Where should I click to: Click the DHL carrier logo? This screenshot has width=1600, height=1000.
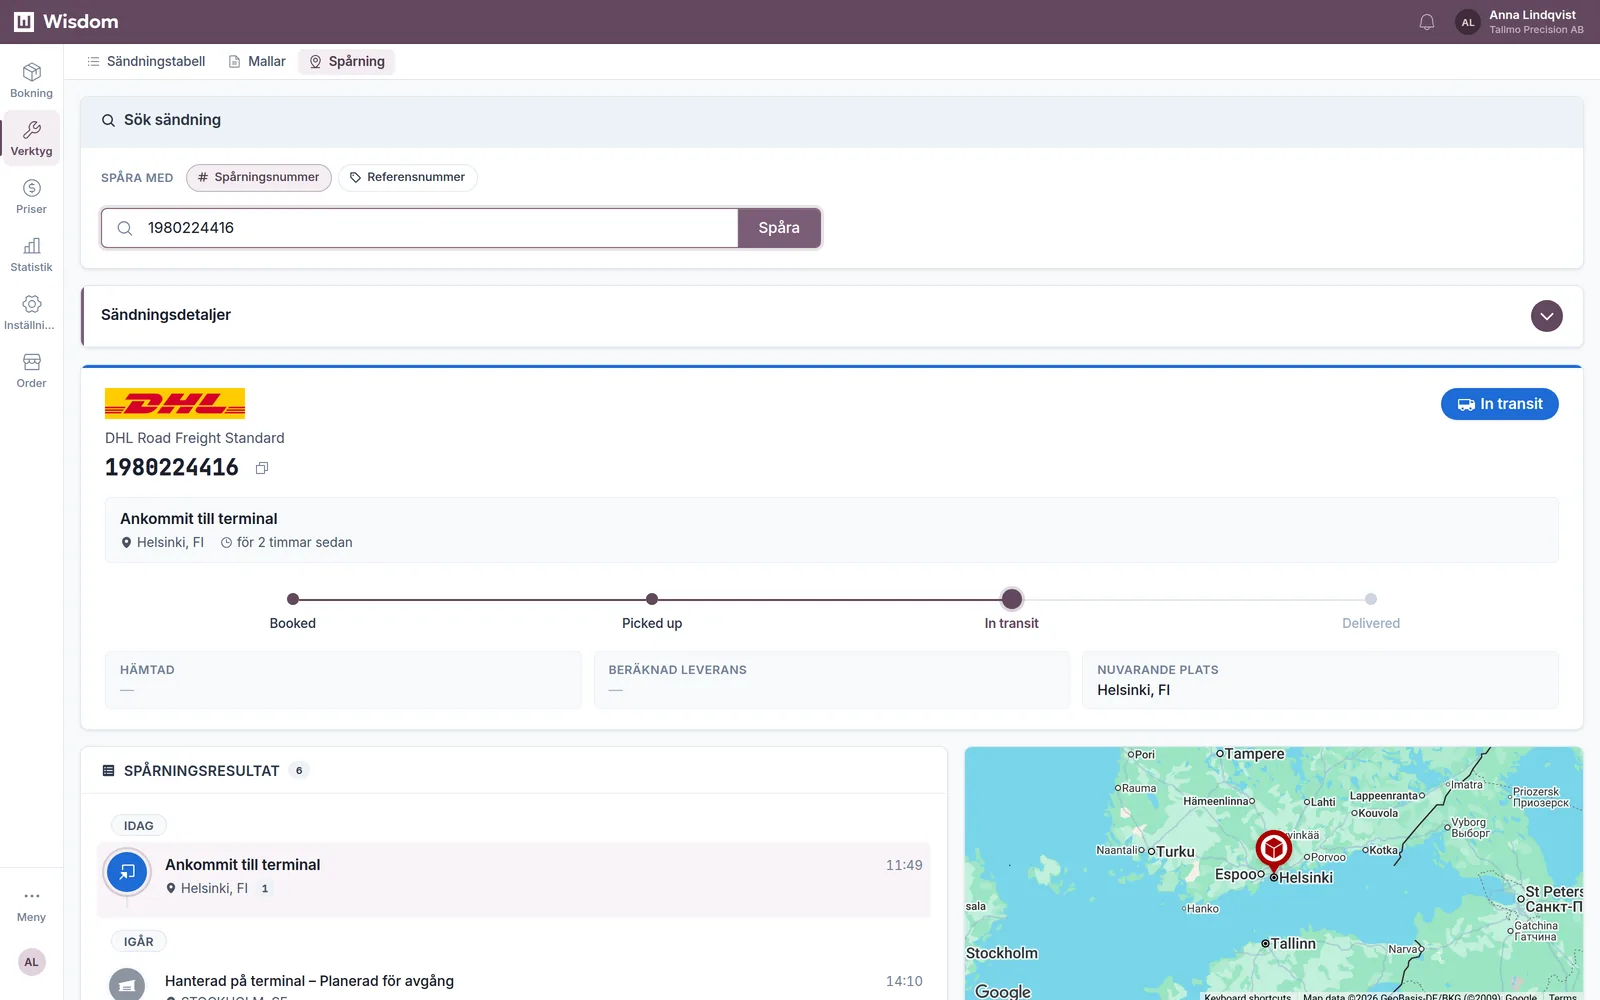(x=175, y=403)
